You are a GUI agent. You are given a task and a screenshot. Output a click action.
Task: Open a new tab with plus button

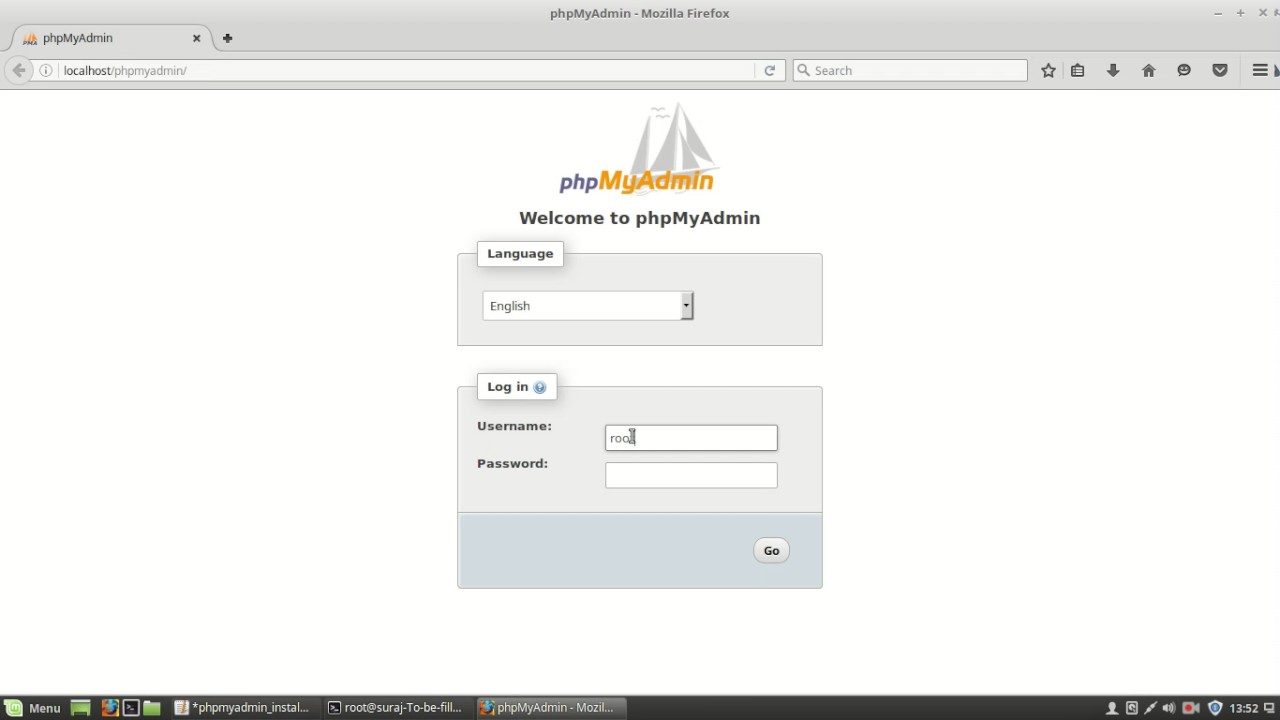227,38
